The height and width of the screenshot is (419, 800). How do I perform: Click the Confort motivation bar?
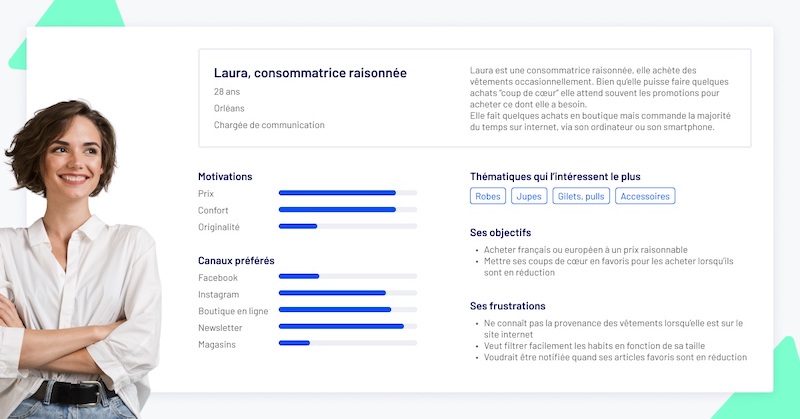[x=347, y=210]
